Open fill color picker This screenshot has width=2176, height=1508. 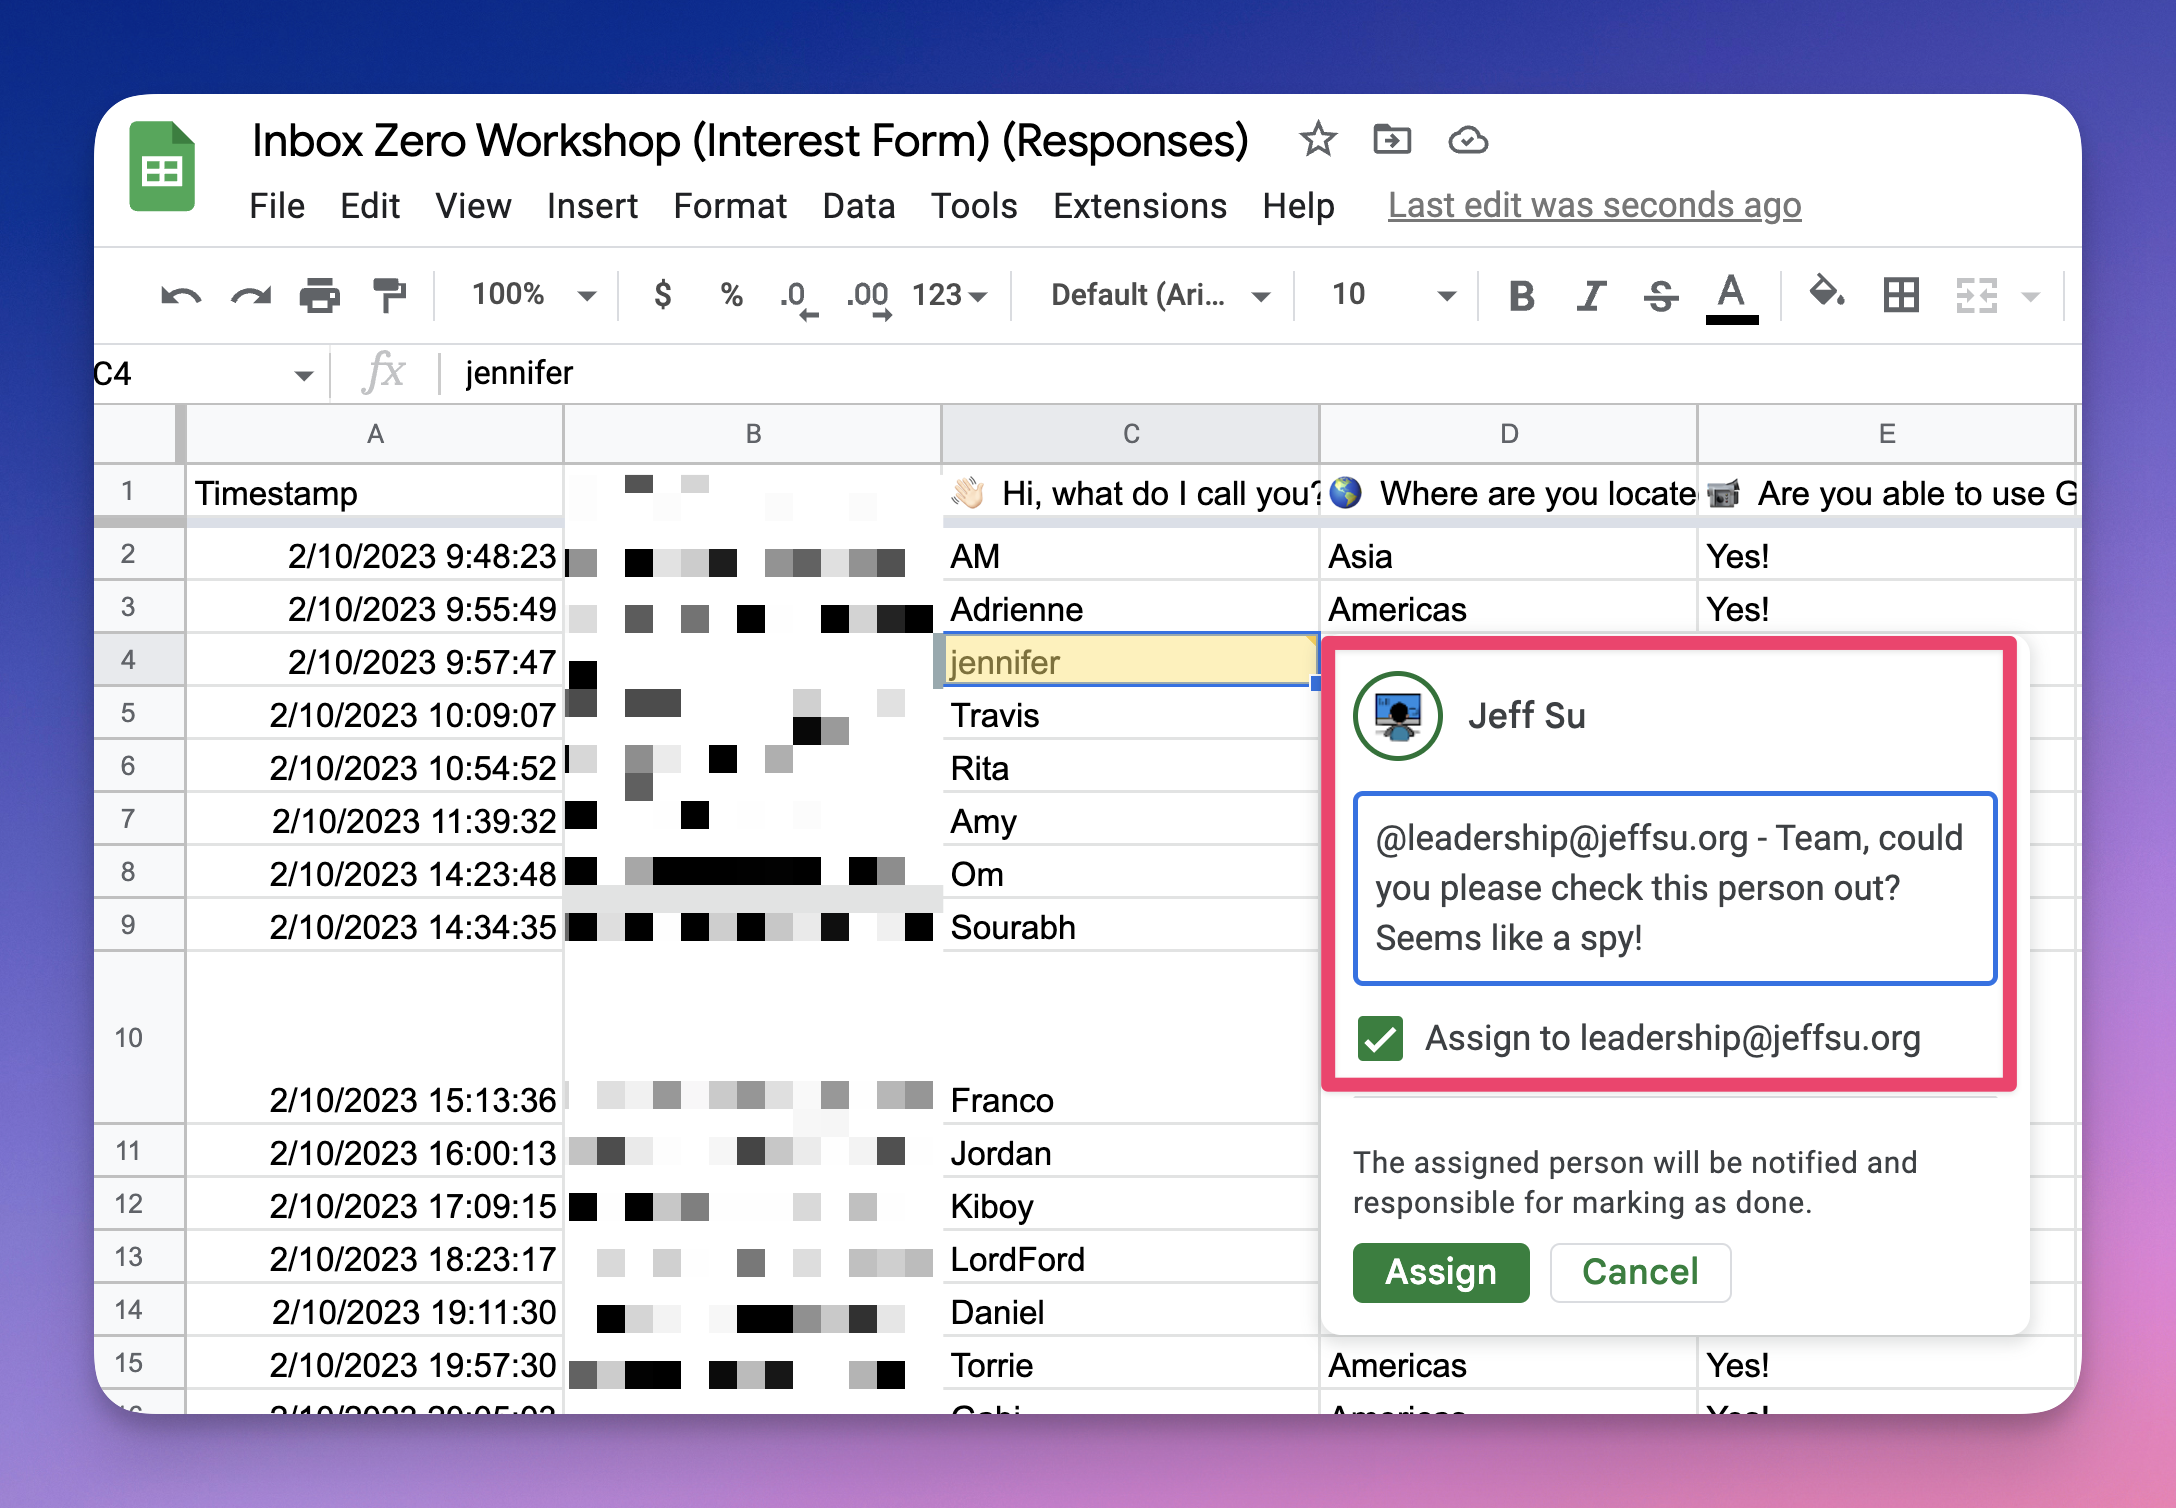tap(1827, 294)
